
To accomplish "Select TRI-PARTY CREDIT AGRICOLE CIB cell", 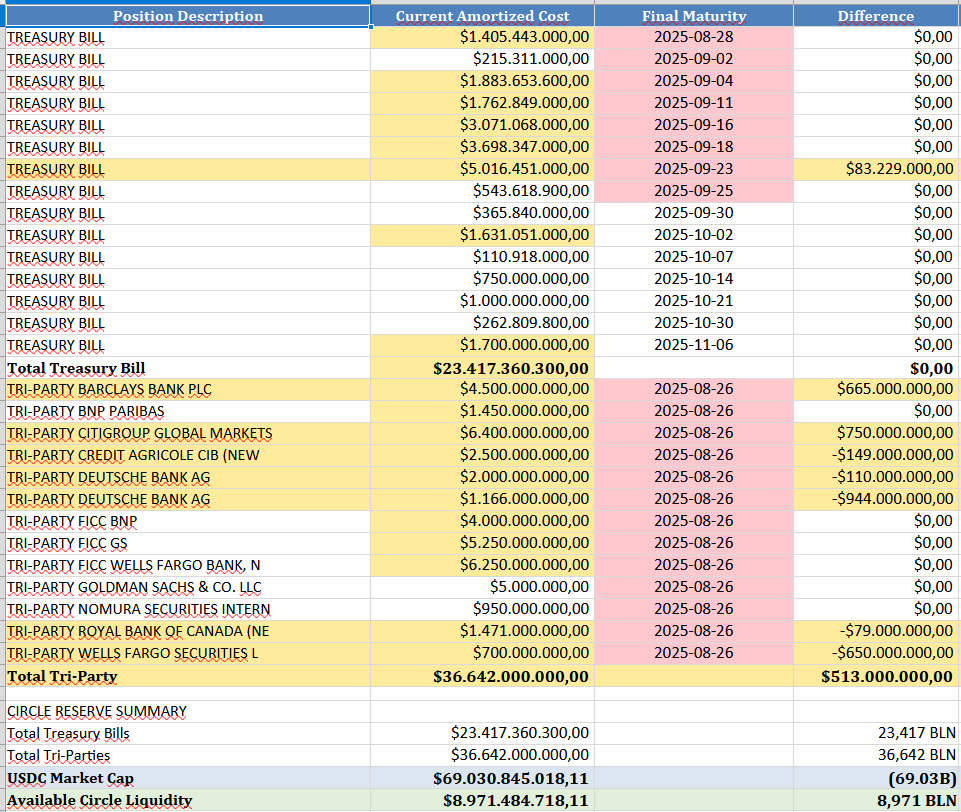I will coord(188,456).
